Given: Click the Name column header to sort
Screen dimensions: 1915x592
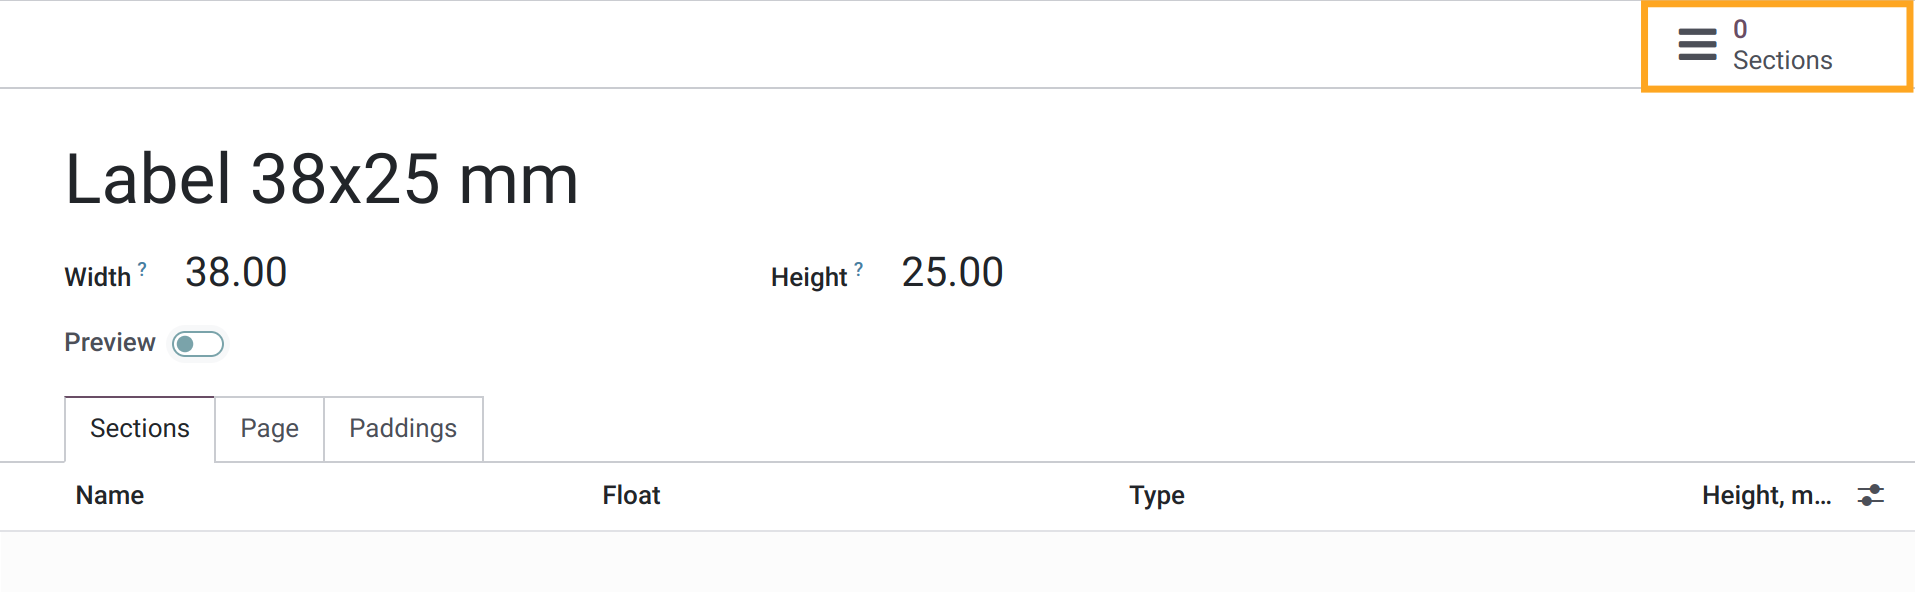Looking at the screenshot, I should (x=109, y=495).
